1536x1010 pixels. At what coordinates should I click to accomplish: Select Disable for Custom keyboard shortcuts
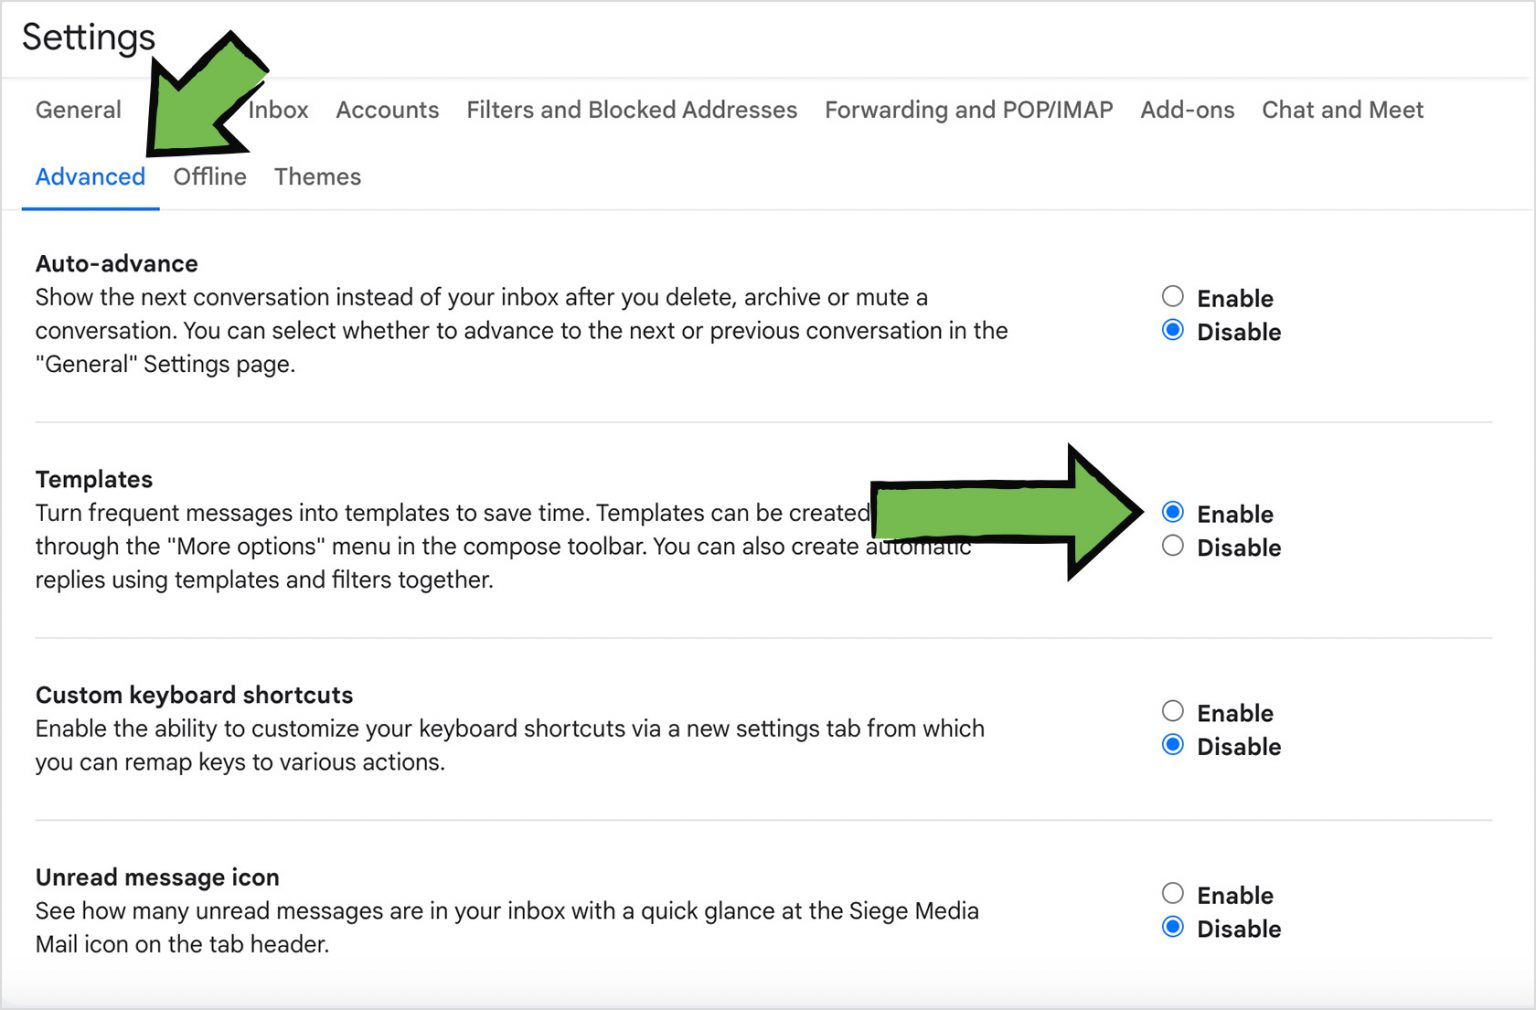[1173, 744]
